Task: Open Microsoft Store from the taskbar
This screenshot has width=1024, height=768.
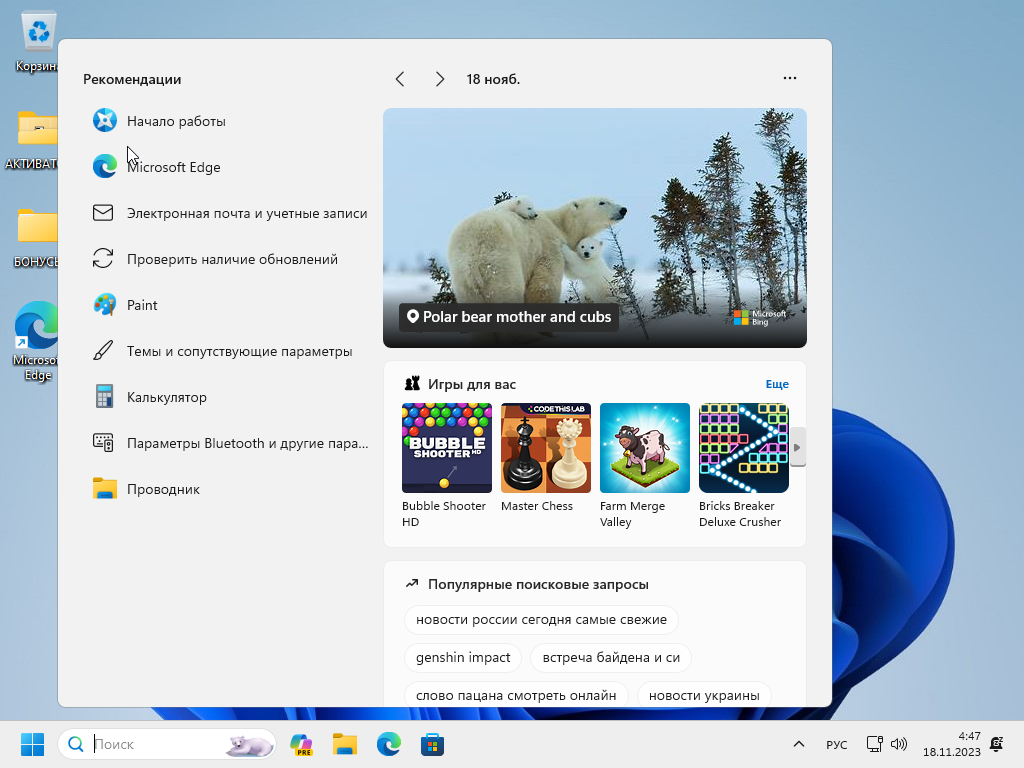Action: pyautogui.click(x=432, y=744)
